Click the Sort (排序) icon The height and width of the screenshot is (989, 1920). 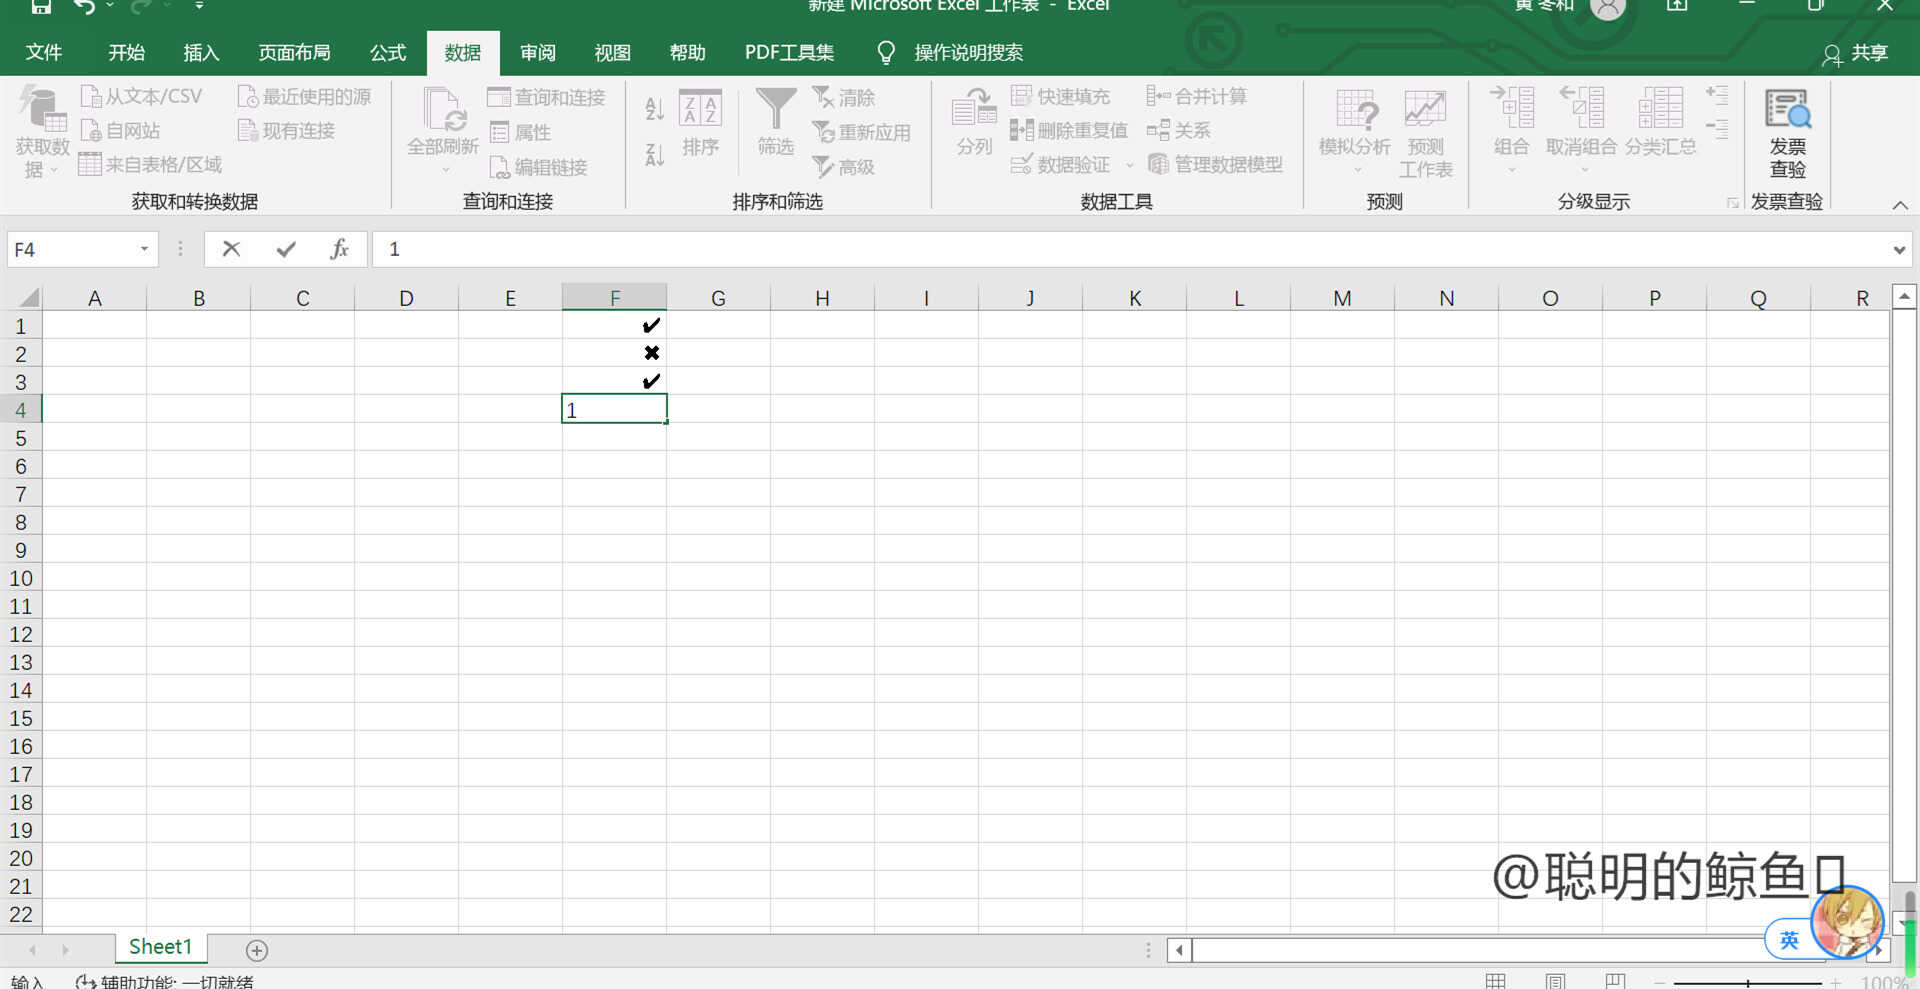[700, 110]
